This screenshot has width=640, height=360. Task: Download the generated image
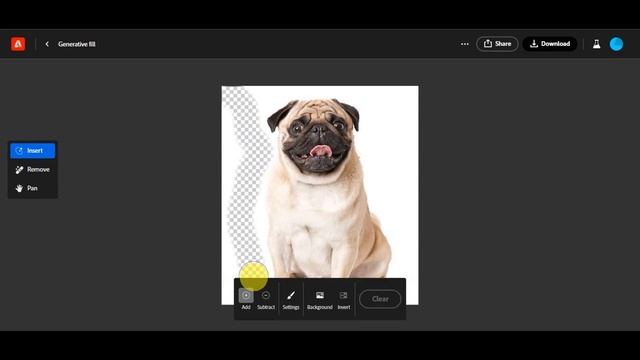550,44
